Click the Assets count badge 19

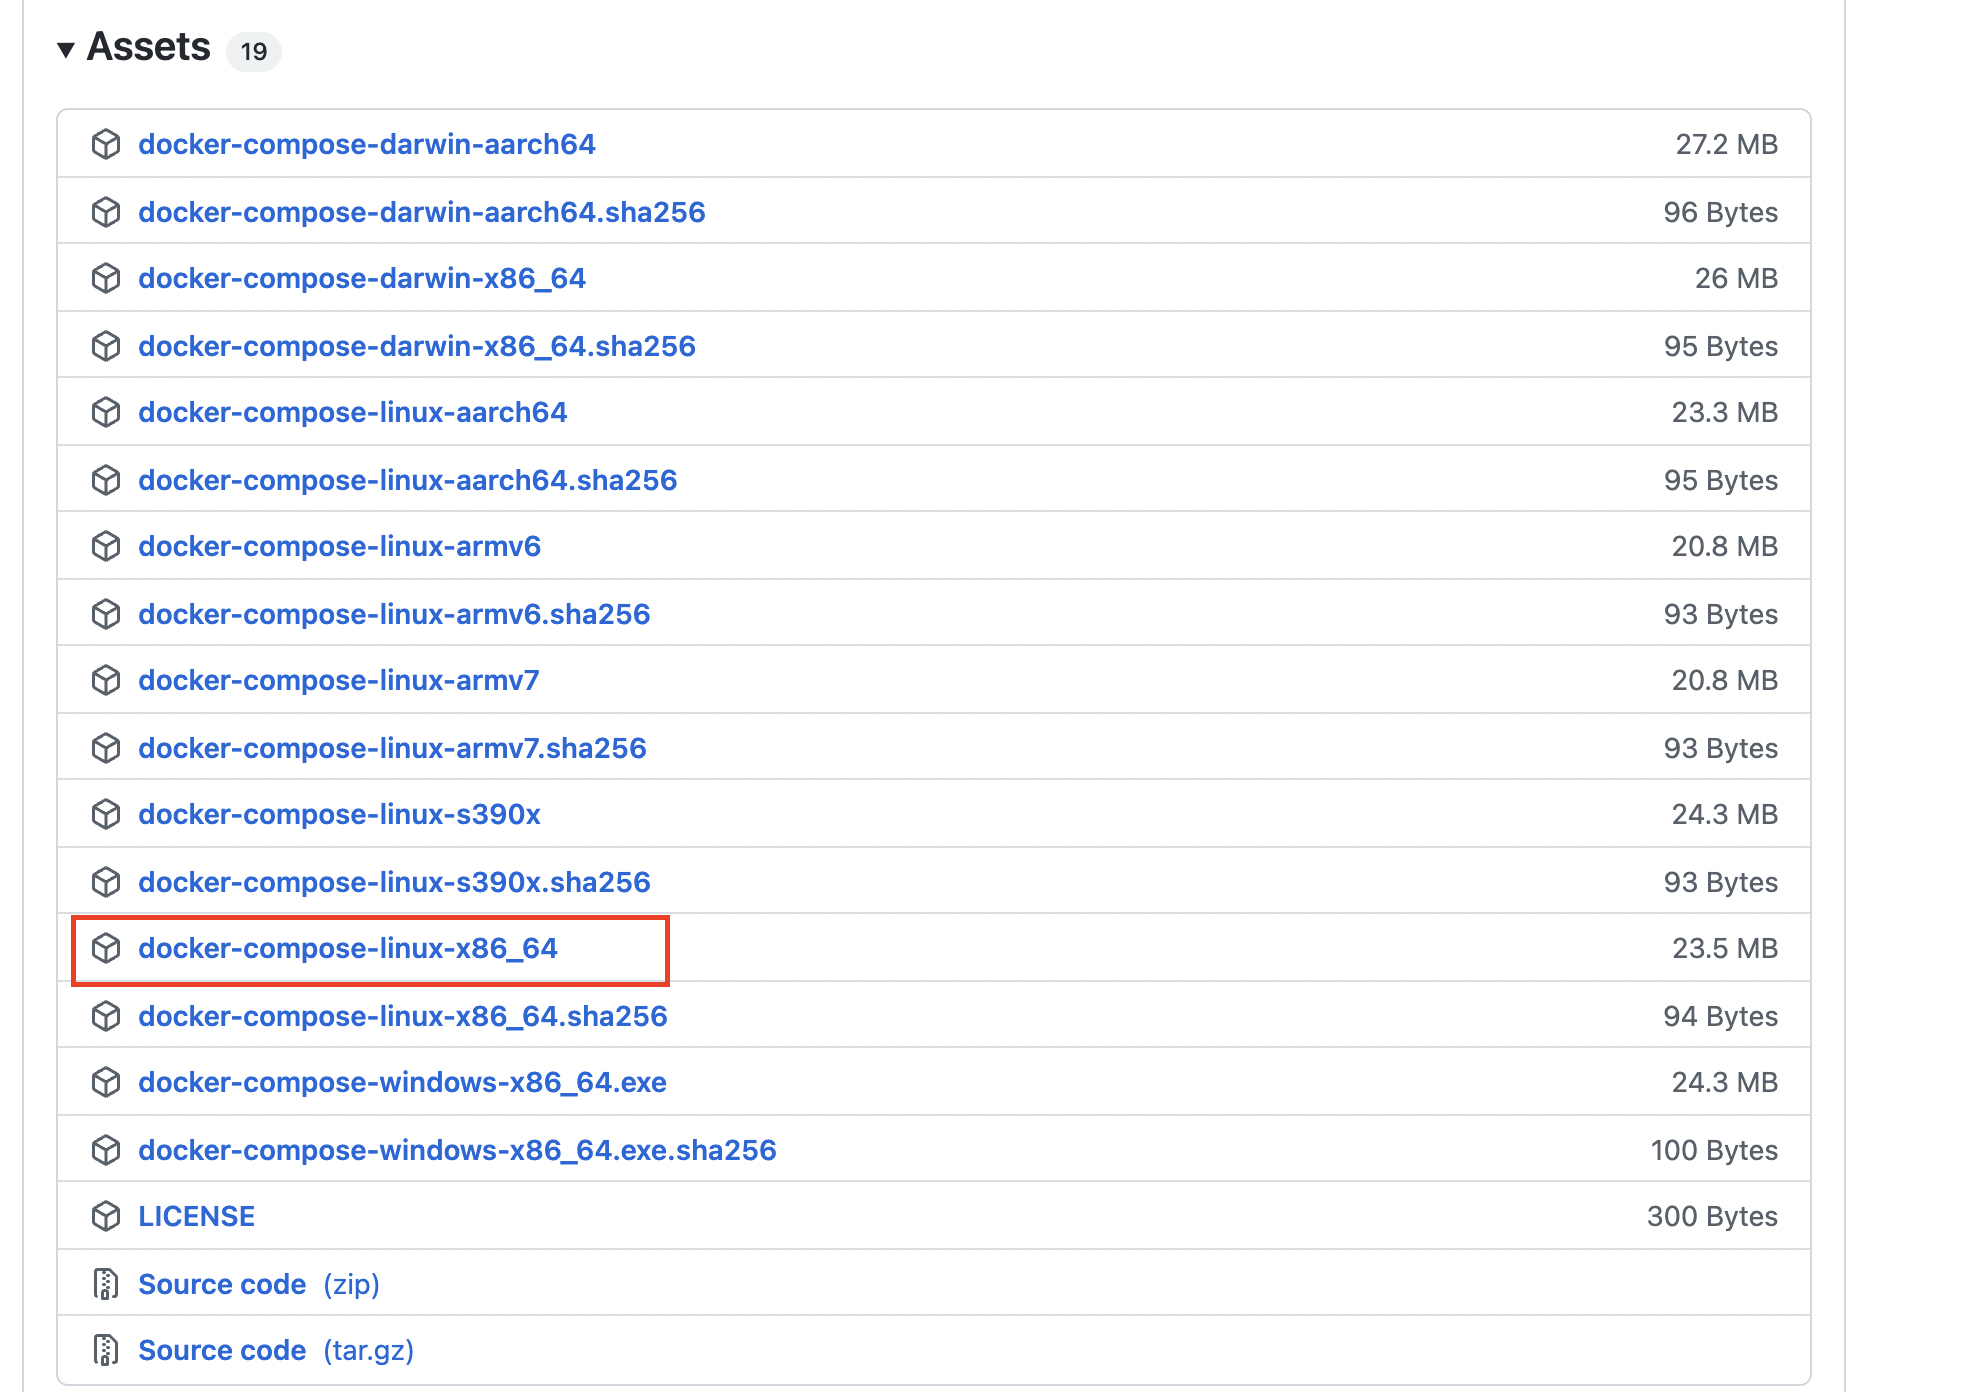pyautogui.click(x=254, y=51)
